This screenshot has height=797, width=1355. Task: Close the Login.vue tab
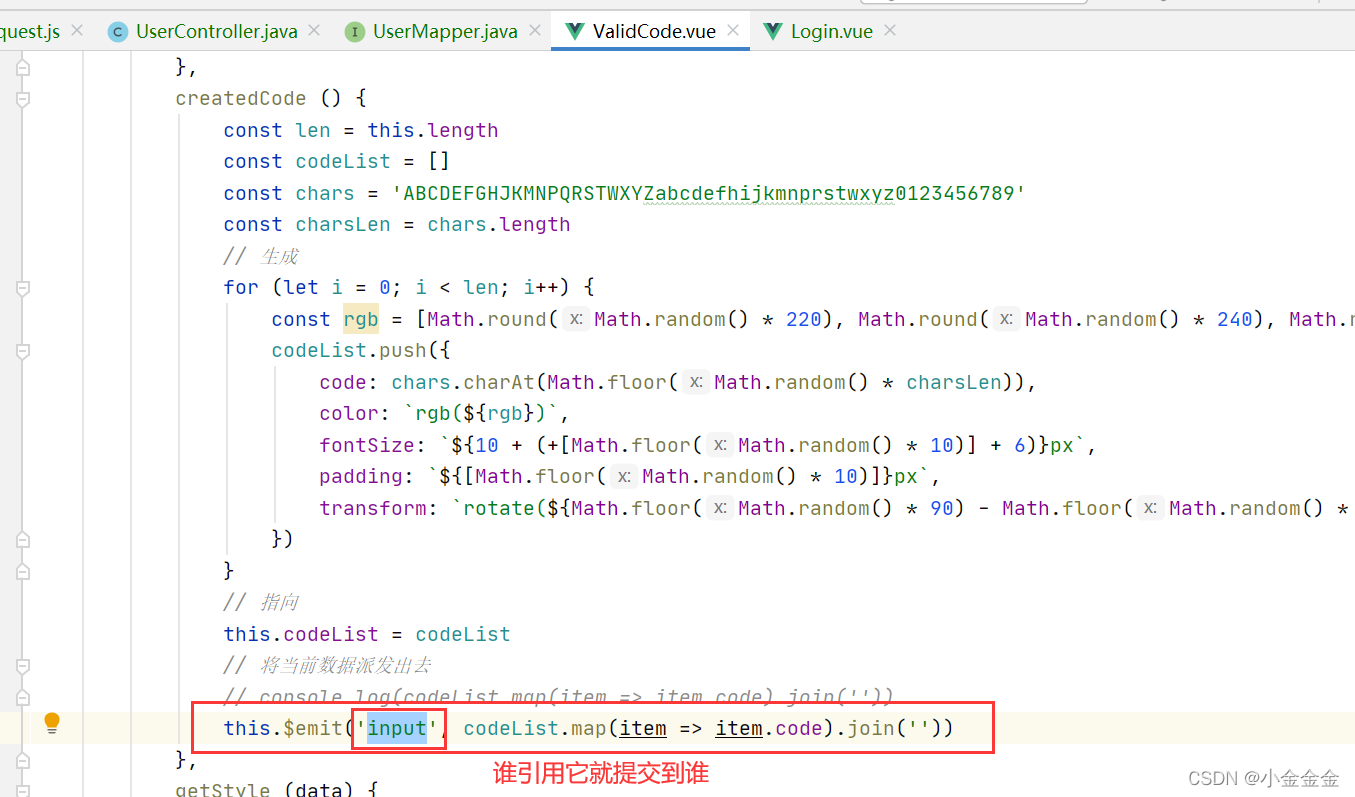[x=889, y=31]
